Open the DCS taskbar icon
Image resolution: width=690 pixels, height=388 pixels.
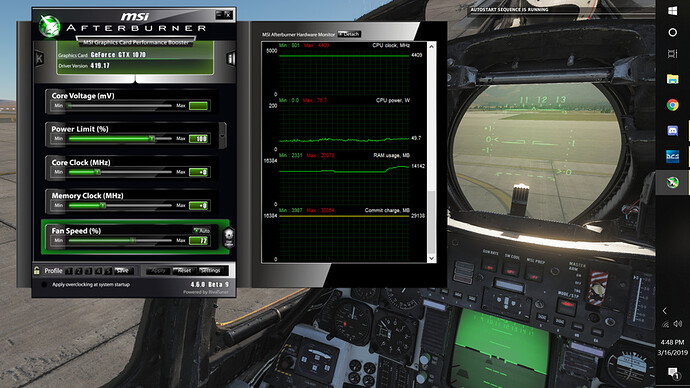[x=672, y=156]
